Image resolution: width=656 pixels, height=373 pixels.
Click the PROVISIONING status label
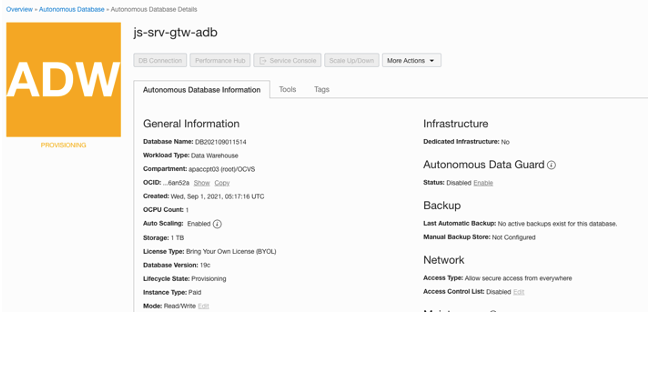click(x=64, y=145)
